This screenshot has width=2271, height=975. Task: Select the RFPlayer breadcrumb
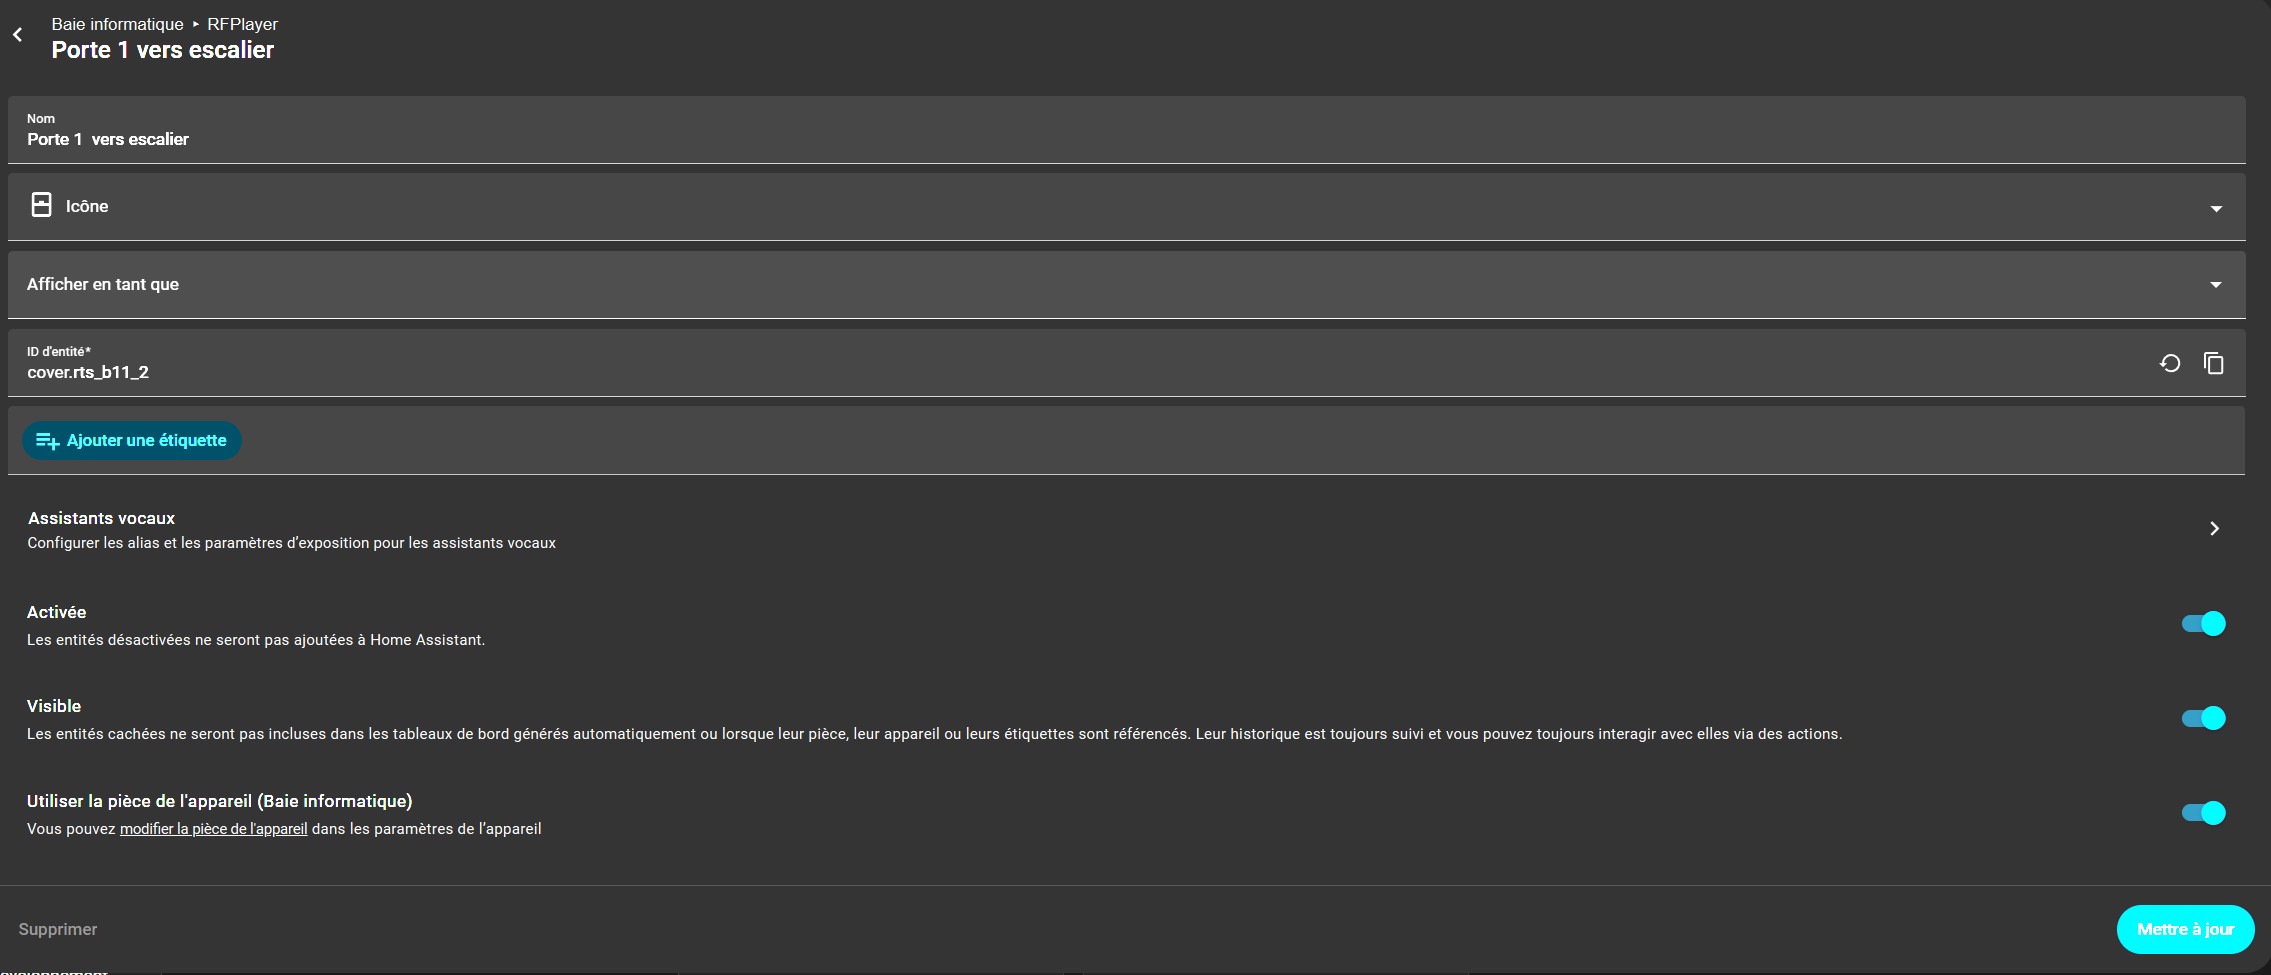point(242,24)
